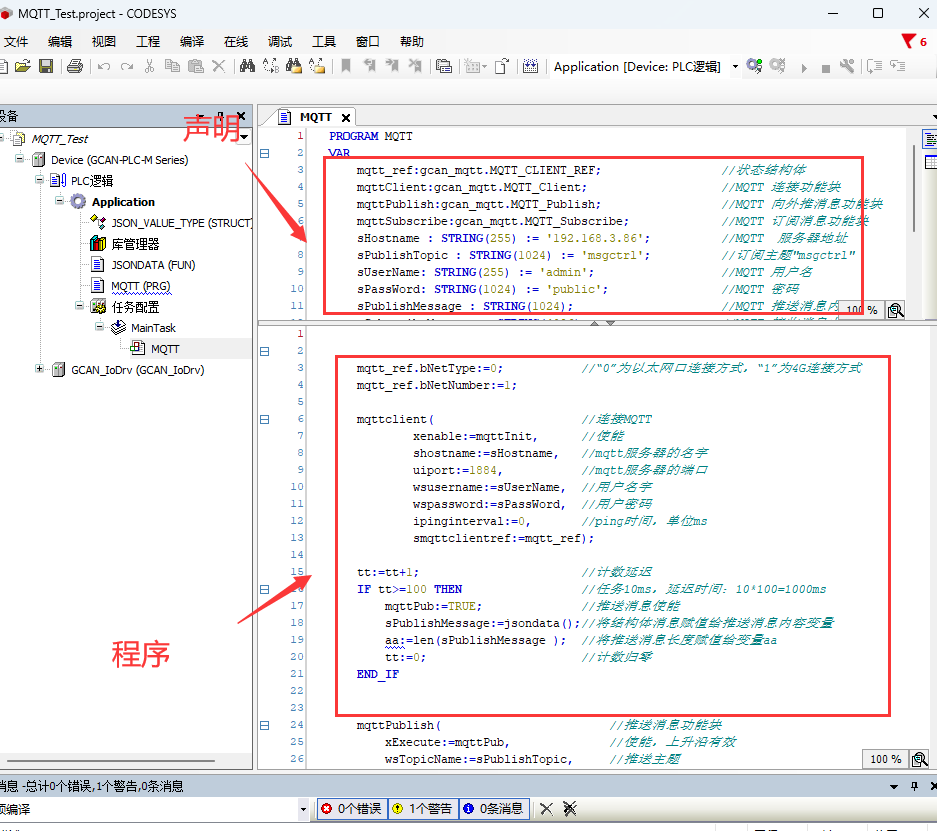The width and height of the screenshot is (937, 831).
Task: Click the red notification flag icon
Action: [908, 41]
